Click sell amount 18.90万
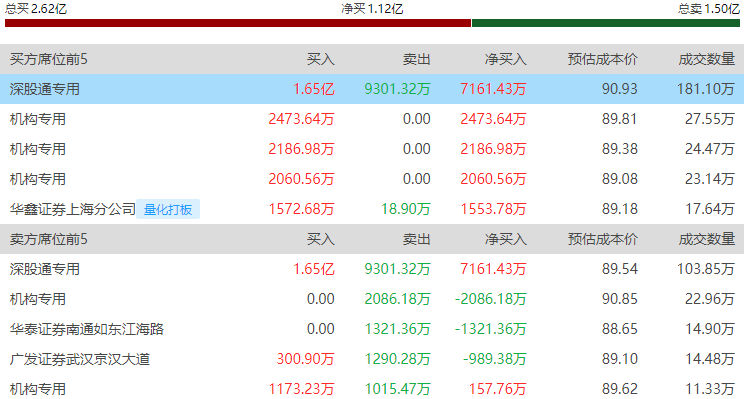The width and height of the screenshot is (744, 399). pos(406,209)
